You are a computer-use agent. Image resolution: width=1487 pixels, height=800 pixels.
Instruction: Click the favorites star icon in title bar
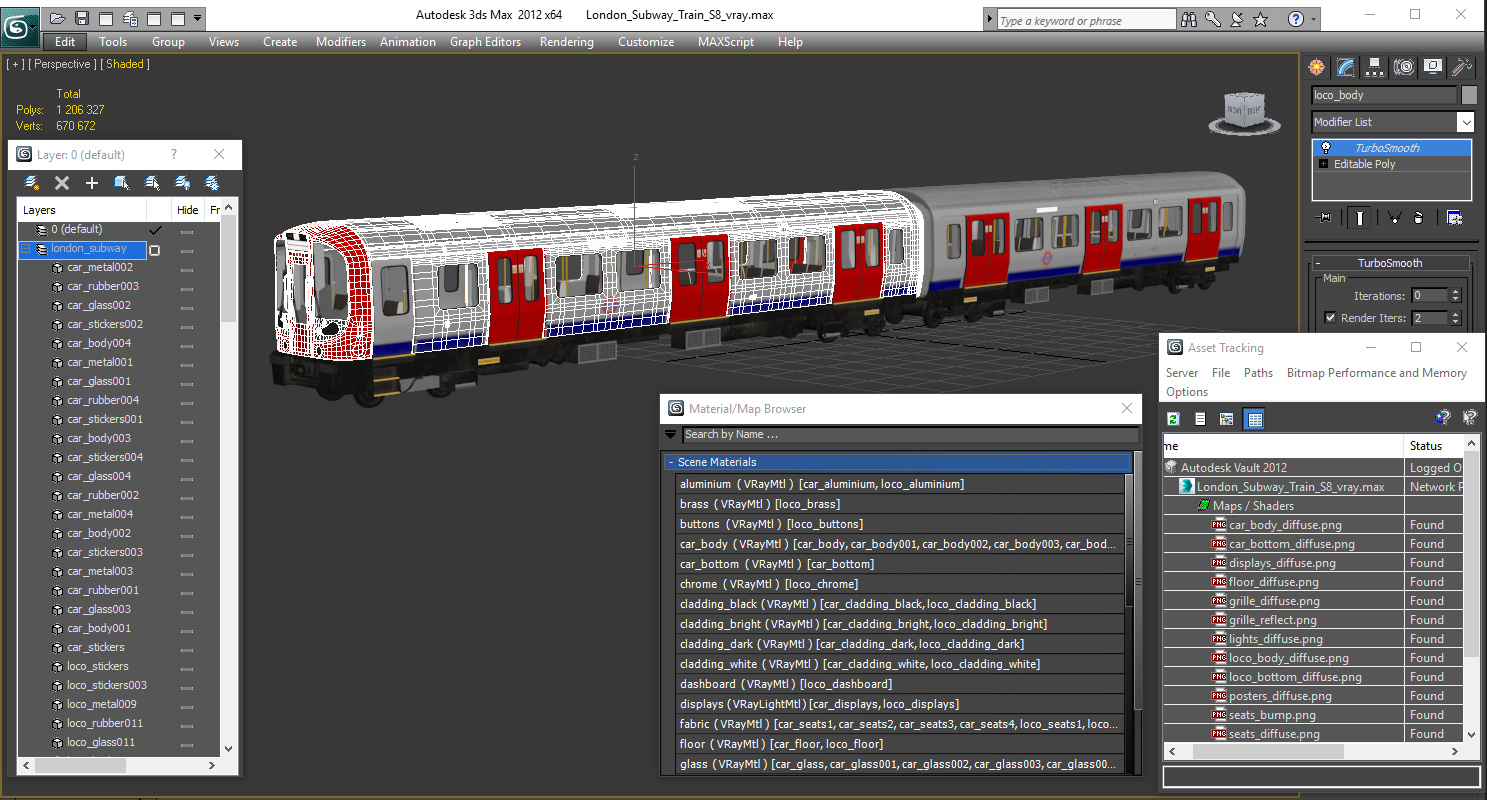(1260, 19)
